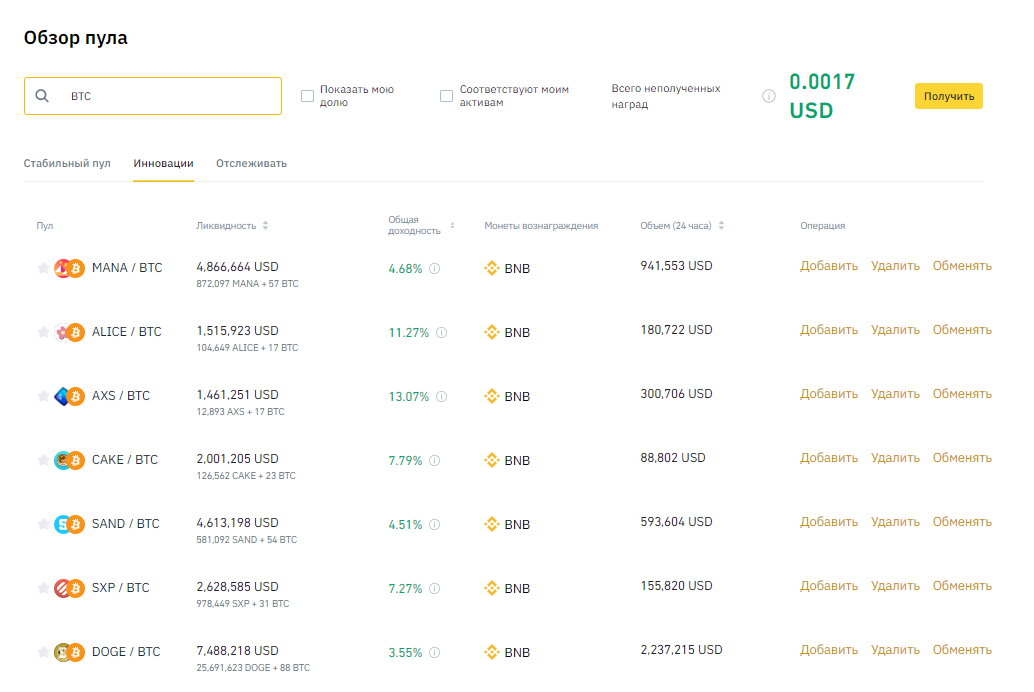The image size is (1034, 692).
Task: Sort the table by Ликвидность
Action: click(264, 225)
